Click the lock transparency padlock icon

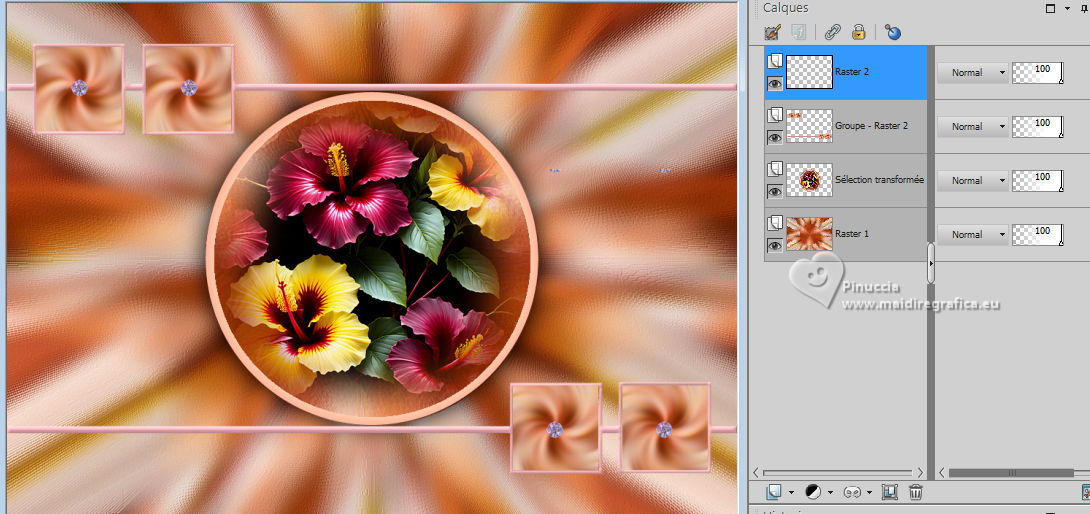tap(858, 32)
